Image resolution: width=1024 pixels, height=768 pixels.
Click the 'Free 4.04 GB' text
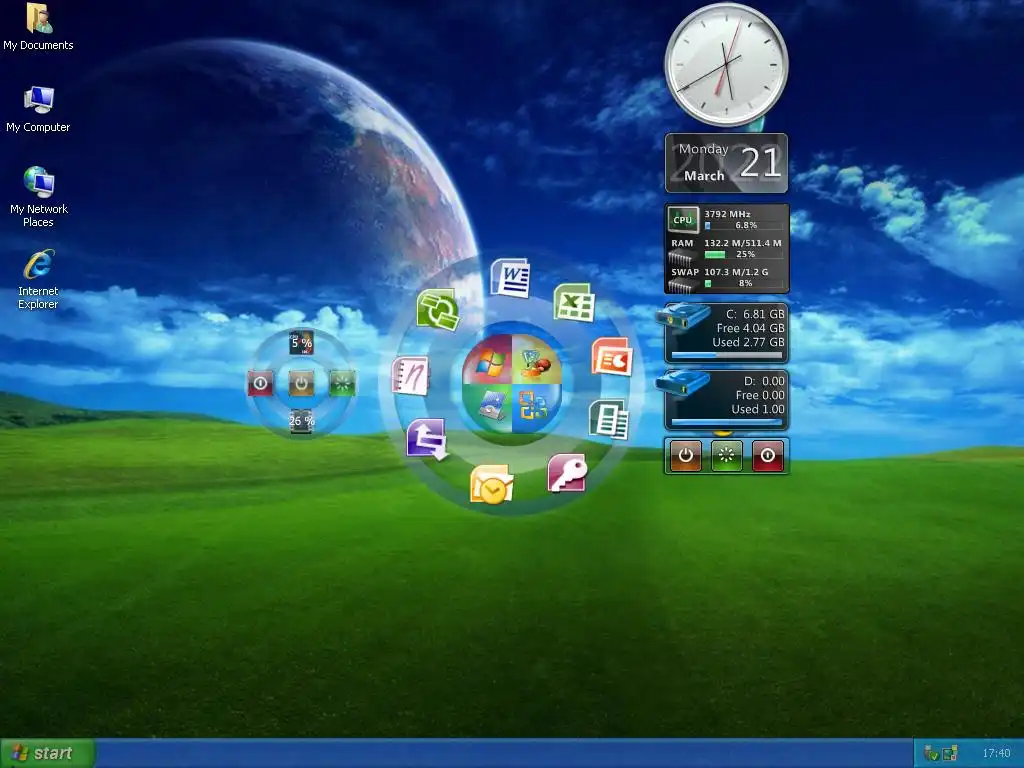[x=750, y=328]
